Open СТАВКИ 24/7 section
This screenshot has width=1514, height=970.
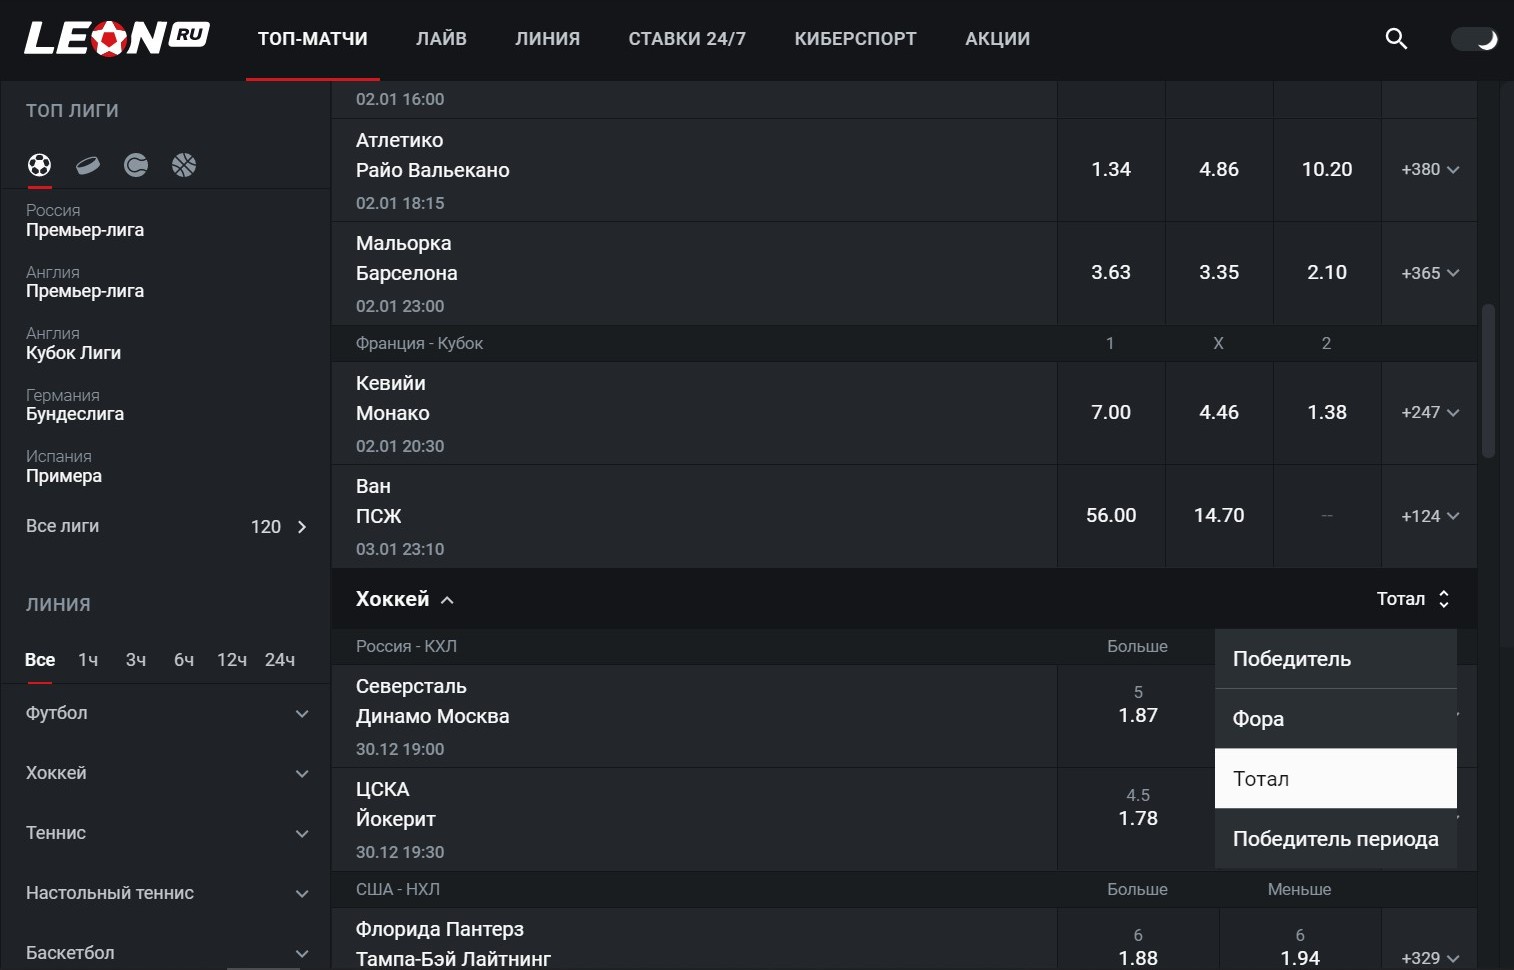pos(687,39)
